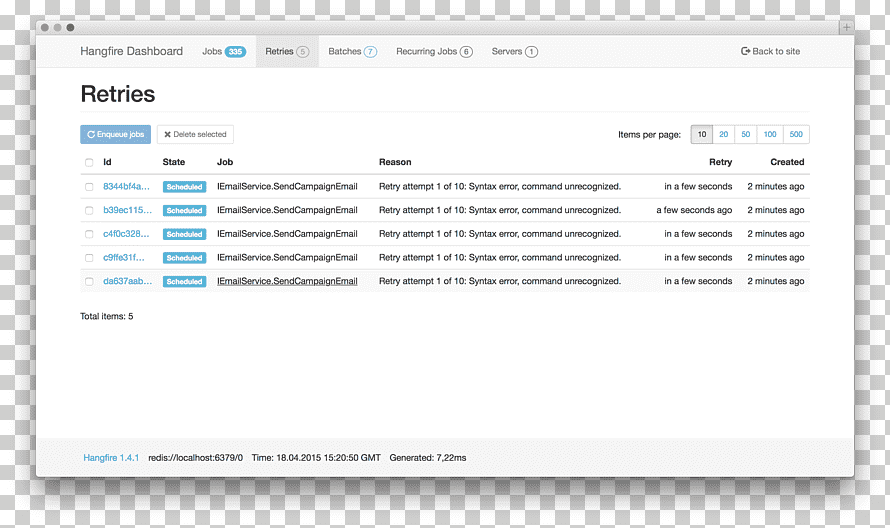Check the box for job 8344bf4a
Screen dimensions: 890x528
click(x=89, y=187)
